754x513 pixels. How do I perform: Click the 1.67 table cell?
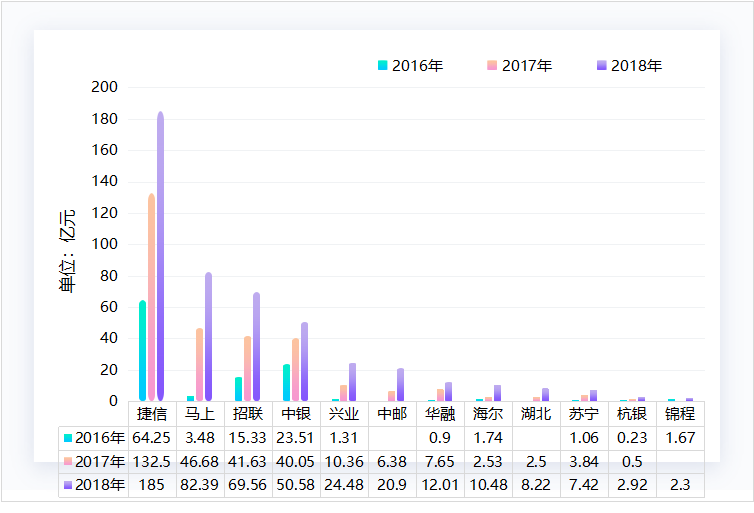coord(680,438)
